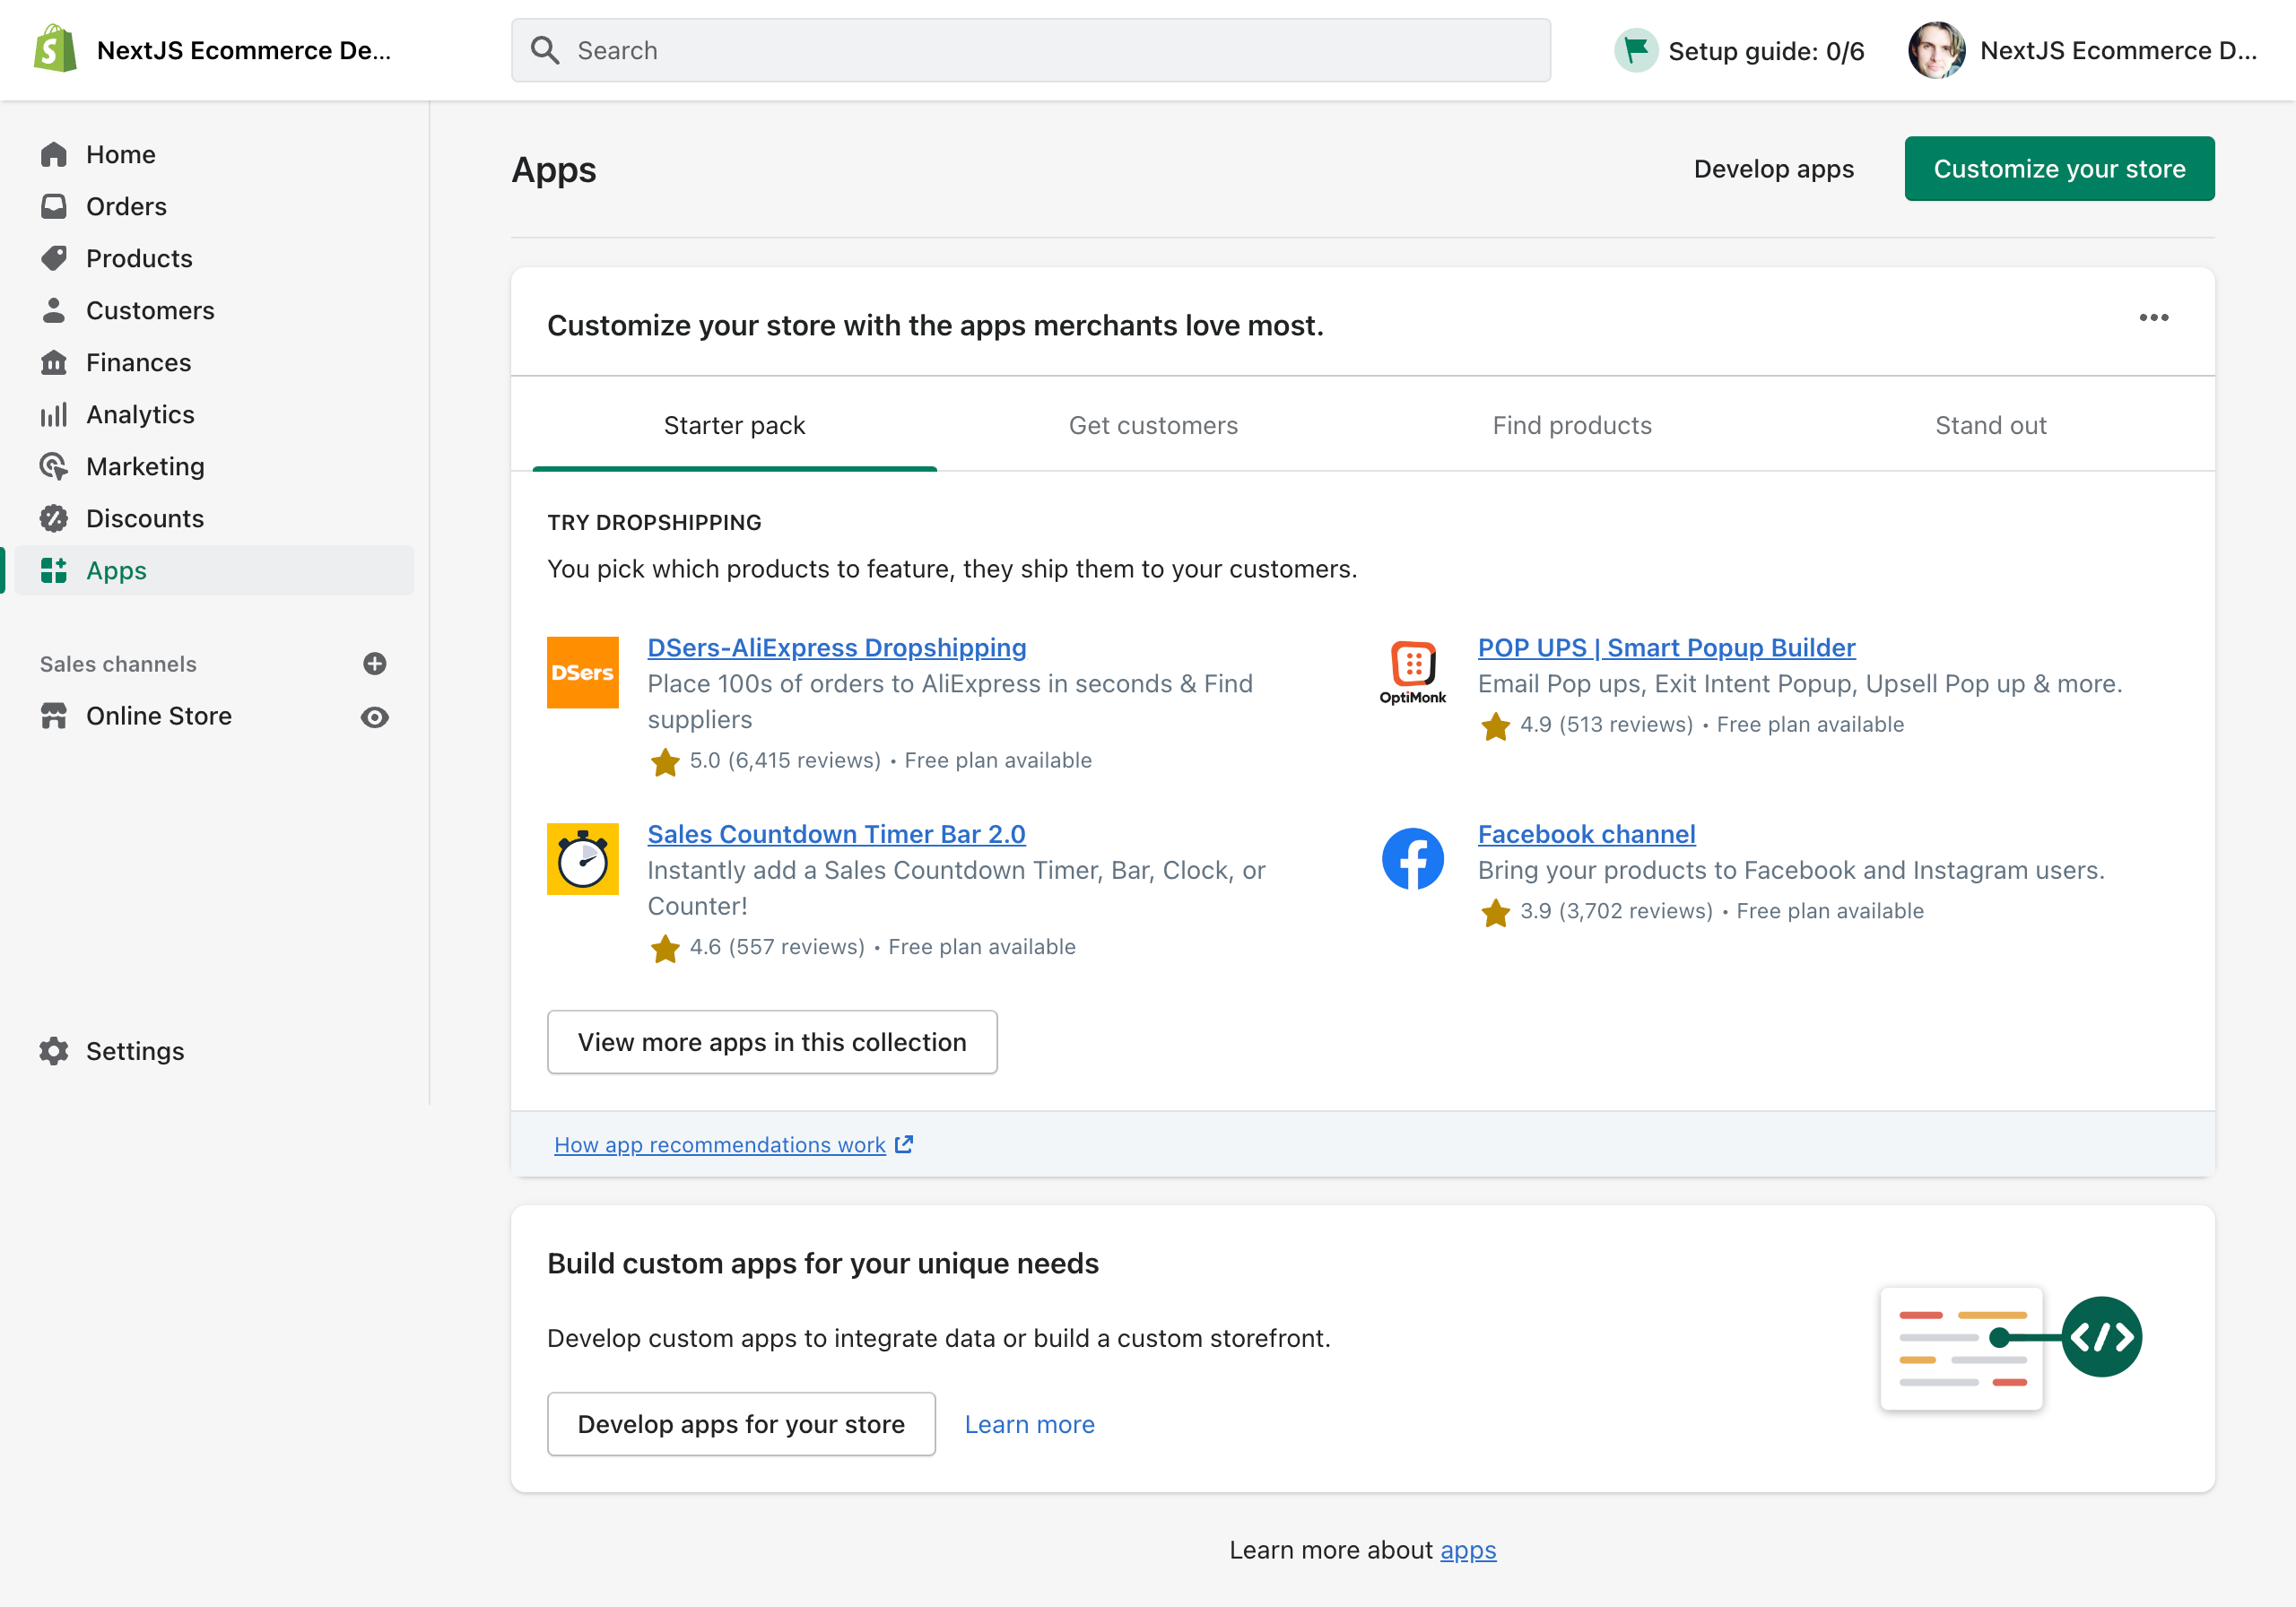2296x1607 pixels.
Task: Click the Customize your store button
Action: [x=2059, y=168]
